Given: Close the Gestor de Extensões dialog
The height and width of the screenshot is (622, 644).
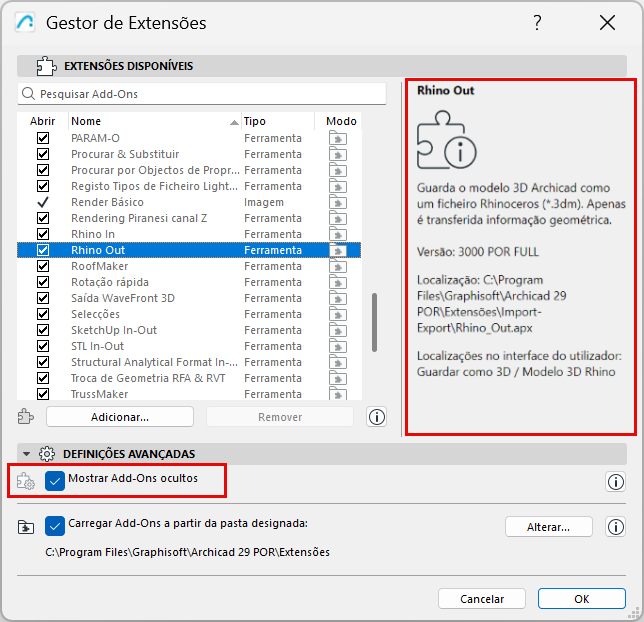Looking at the screenshot, I should click(x=607, y=23).
